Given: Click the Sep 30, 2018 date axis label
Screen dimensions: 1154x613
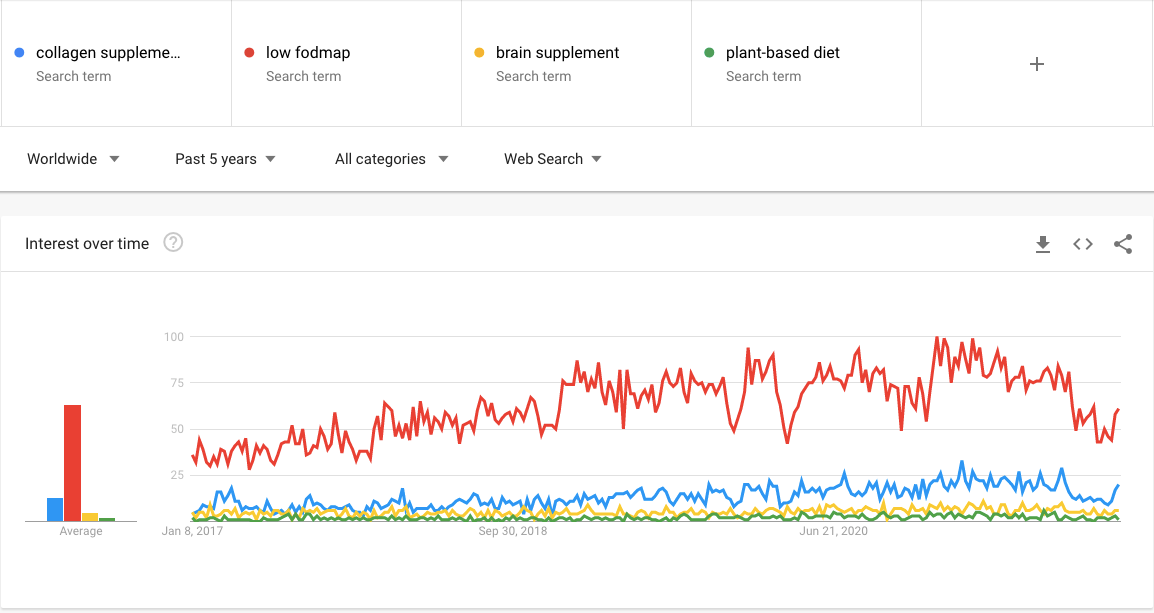Looking at the screenshot, I should click(x=513, y=531).
